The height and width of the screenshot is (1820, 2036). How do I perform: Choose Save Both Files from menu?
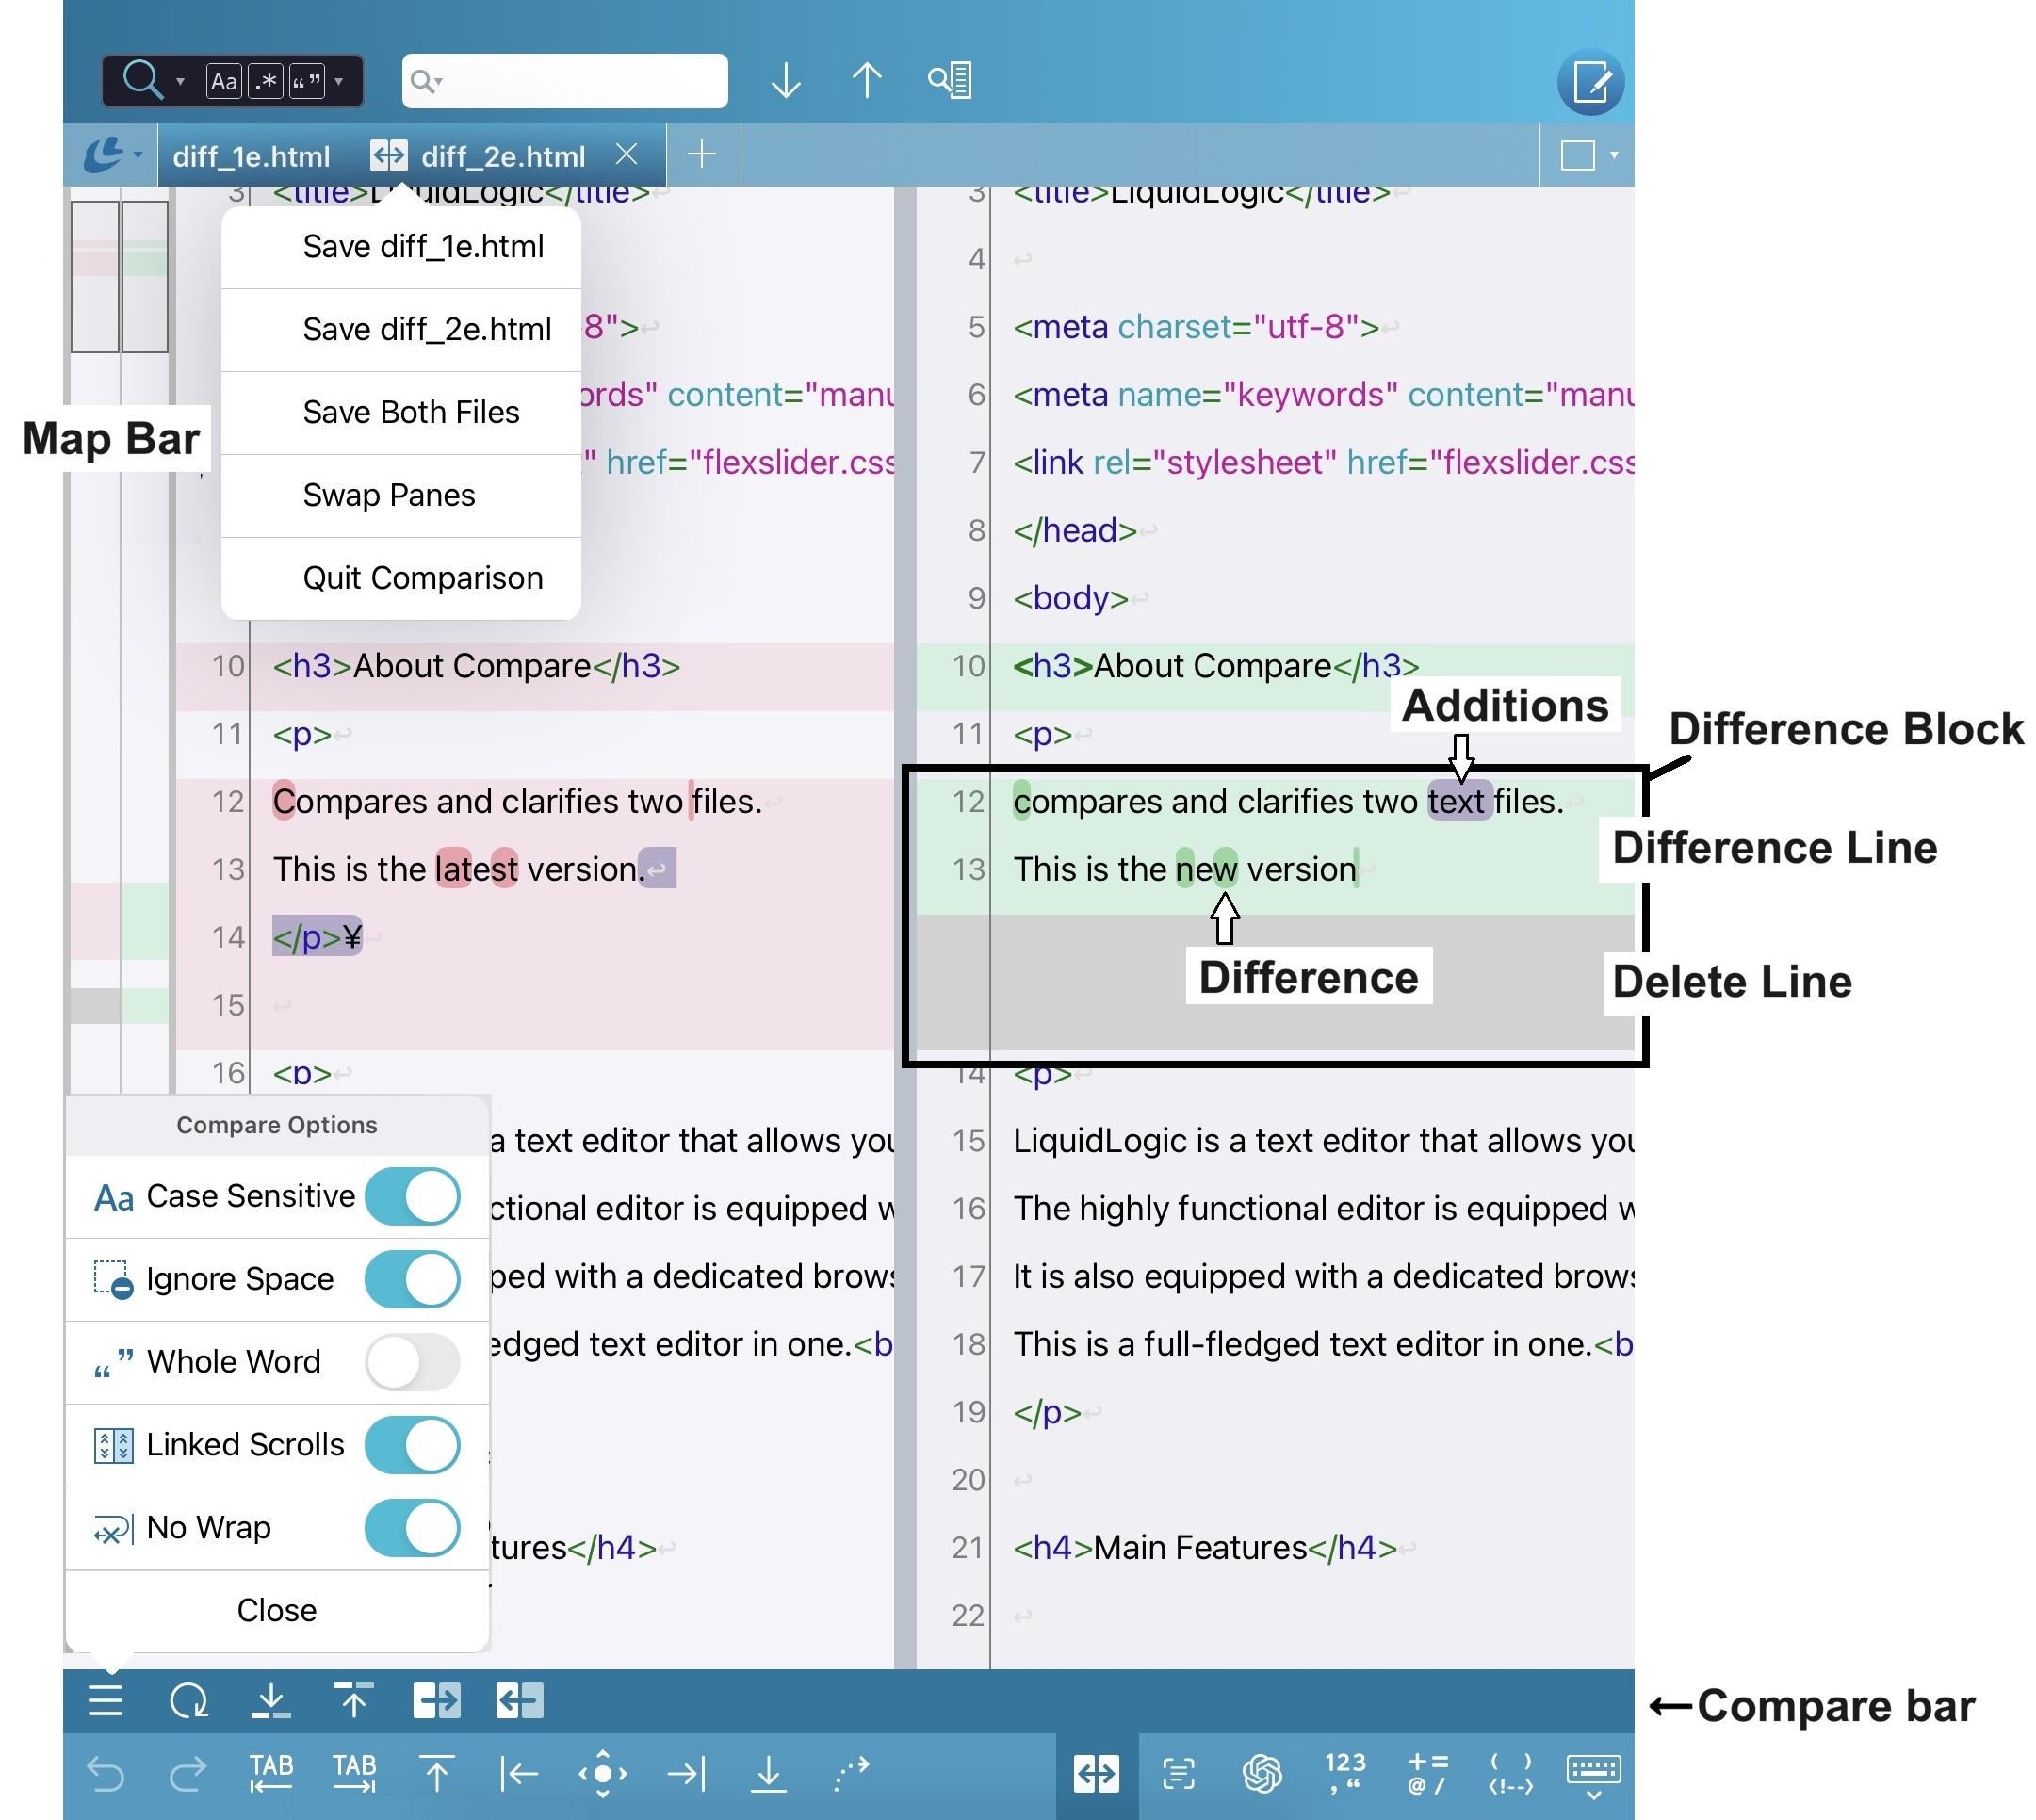pyautogui.click(x=410, y=412)
